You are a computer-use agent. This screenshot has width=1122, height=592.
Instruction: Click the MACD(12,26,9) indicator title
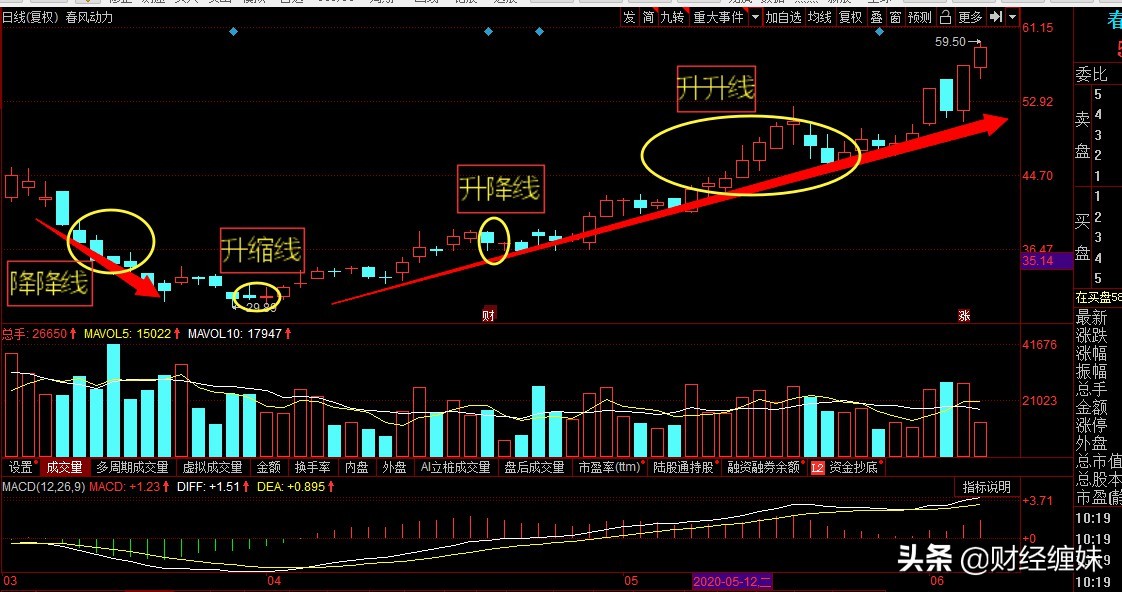pyautogui.click(x=44, y=487)
